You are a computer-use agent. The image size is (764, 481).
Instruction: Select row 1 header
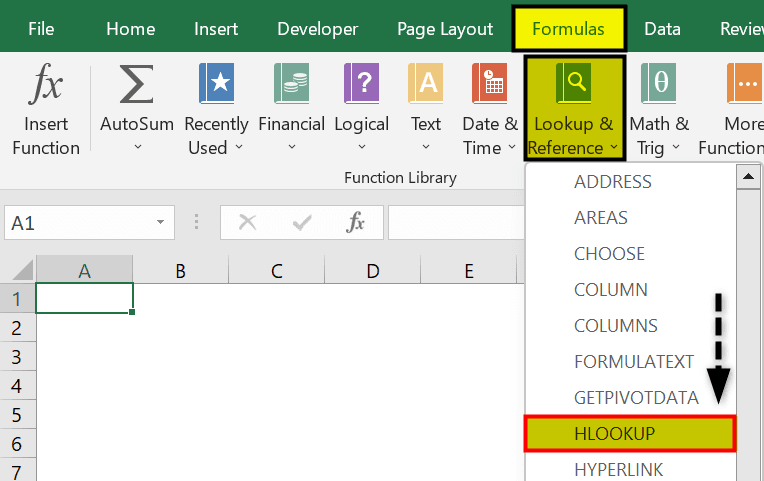tap(18, 298)
